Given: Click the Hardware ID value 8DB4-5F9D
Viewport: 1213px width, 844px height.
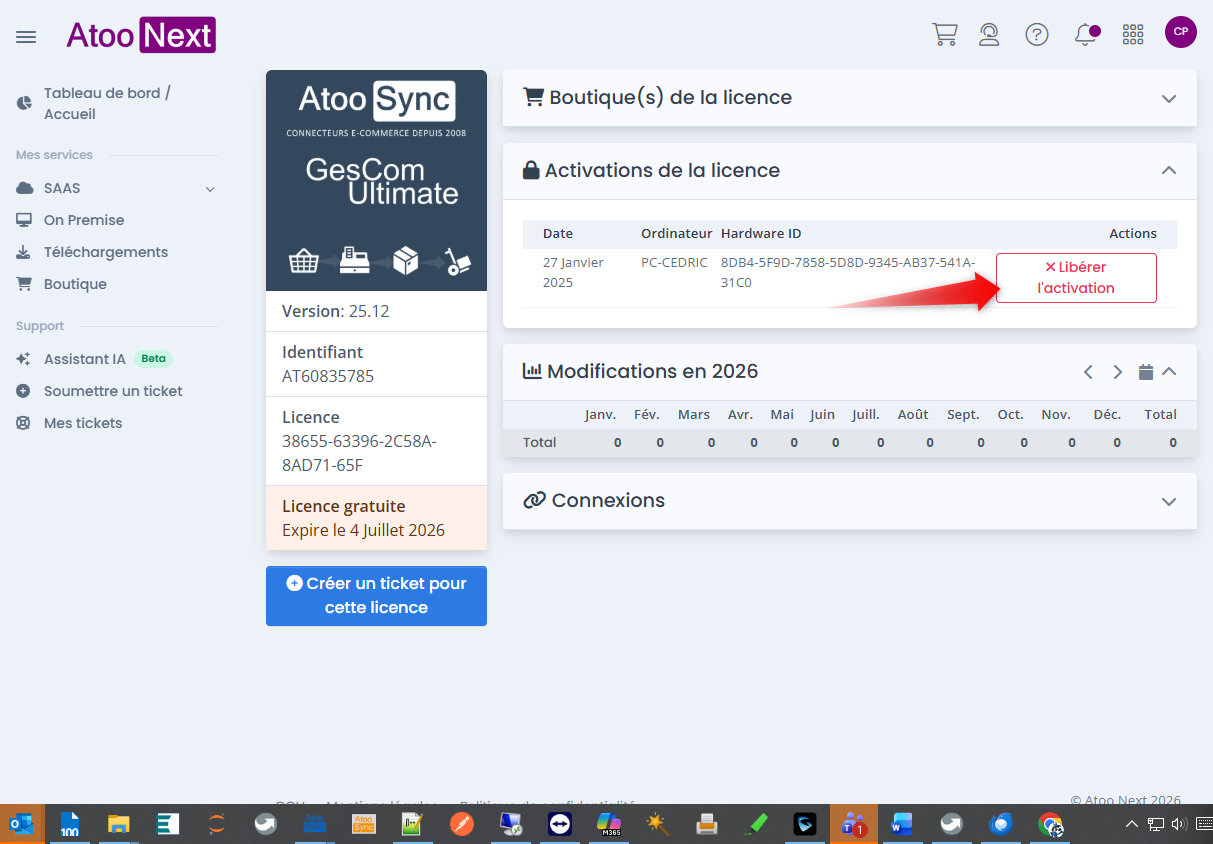Looking at the screenshot, I should 848,272.
